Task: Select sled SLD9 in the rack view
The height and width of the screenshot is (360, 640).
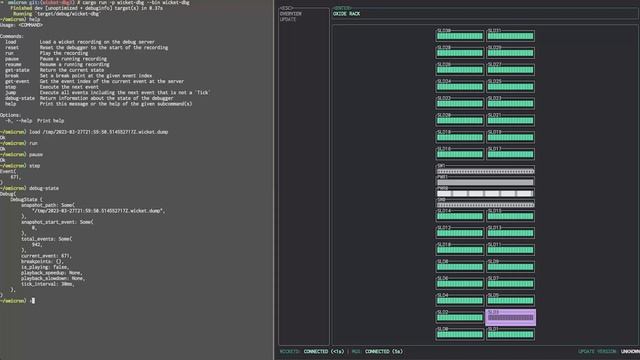Action: [510, 267]
